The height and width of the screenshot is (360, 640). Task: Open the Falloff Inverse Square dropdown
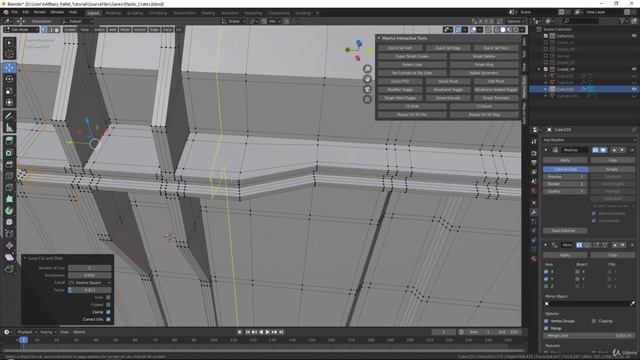point(89,282)
